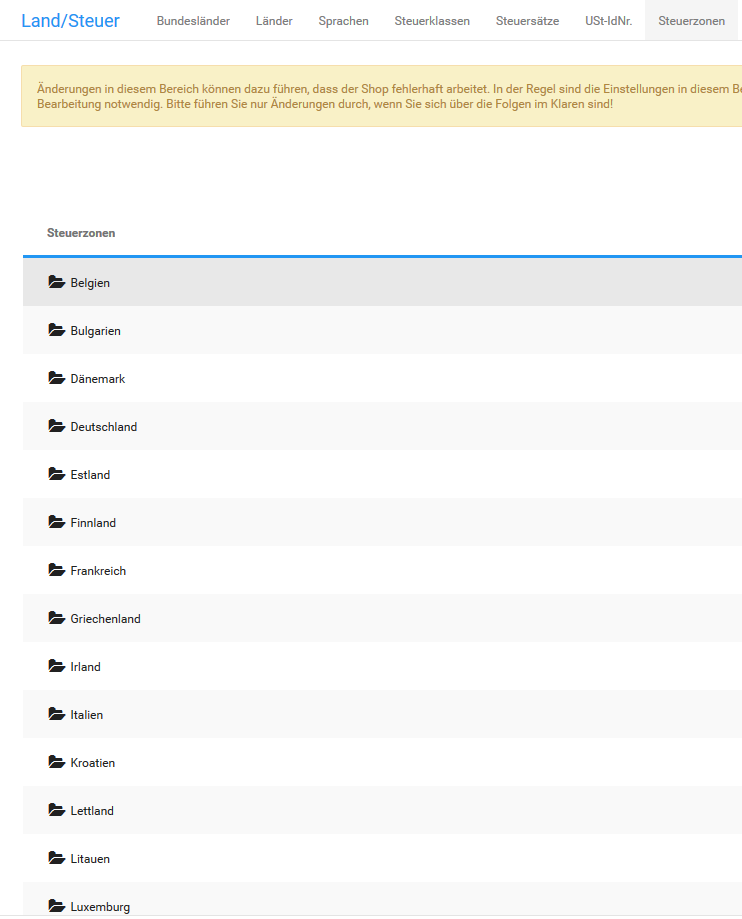This screenshot has width=742, height=919.
Task: Click the folder icon next to Griechenland
Action: [56, 618]
